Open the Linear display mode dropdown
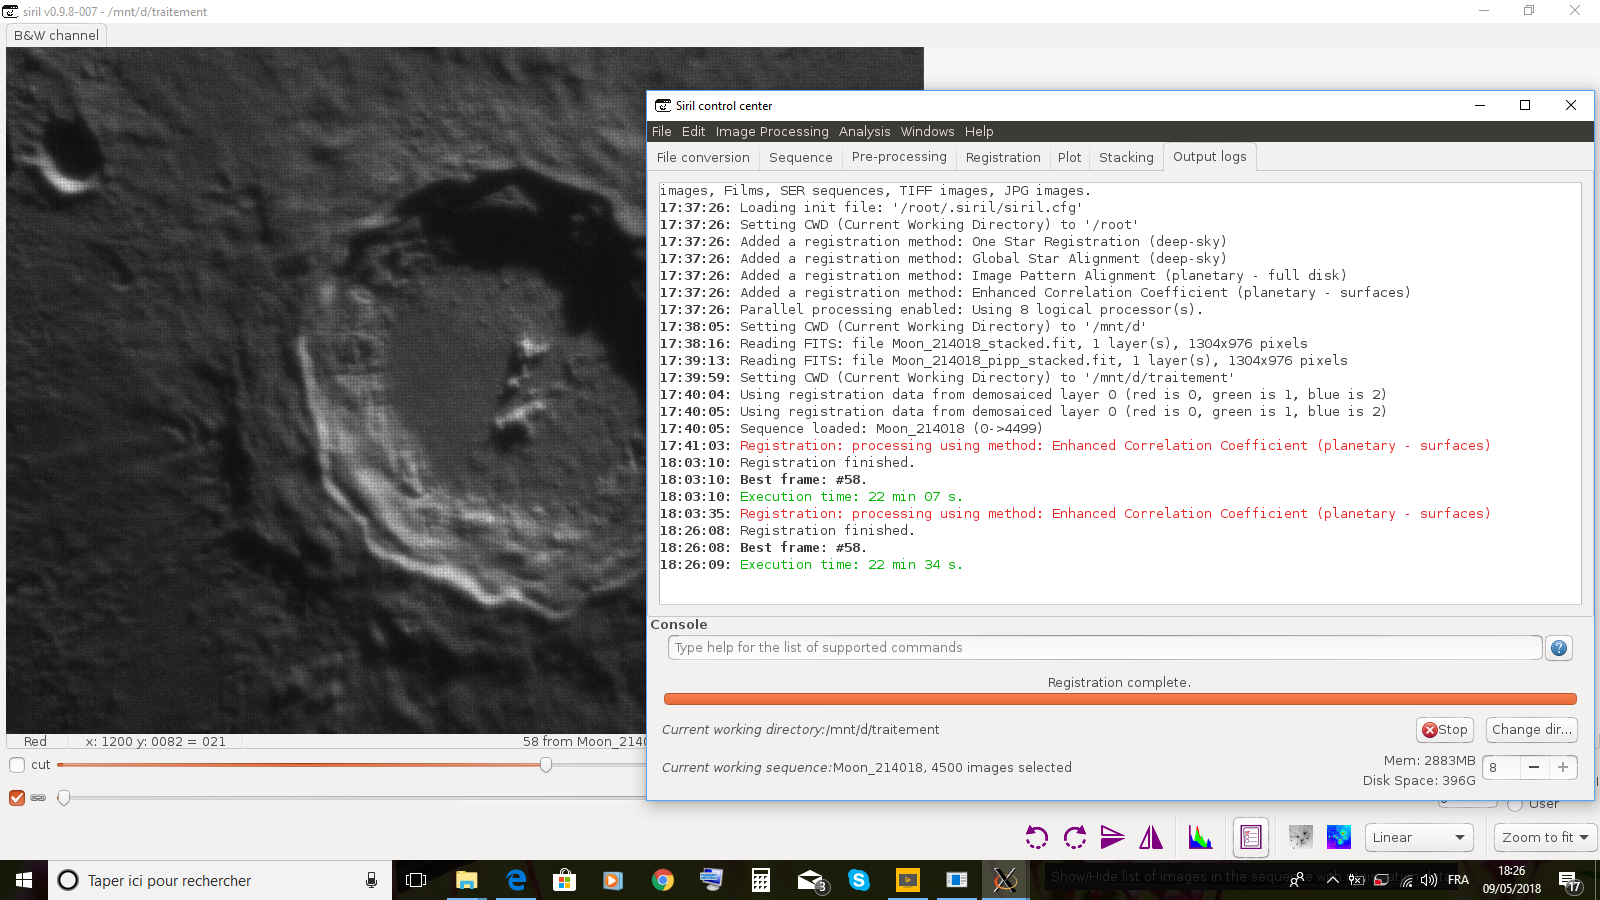This screenshot has height=900, width=1600. pyautogui.click(x=1419, y=837)
